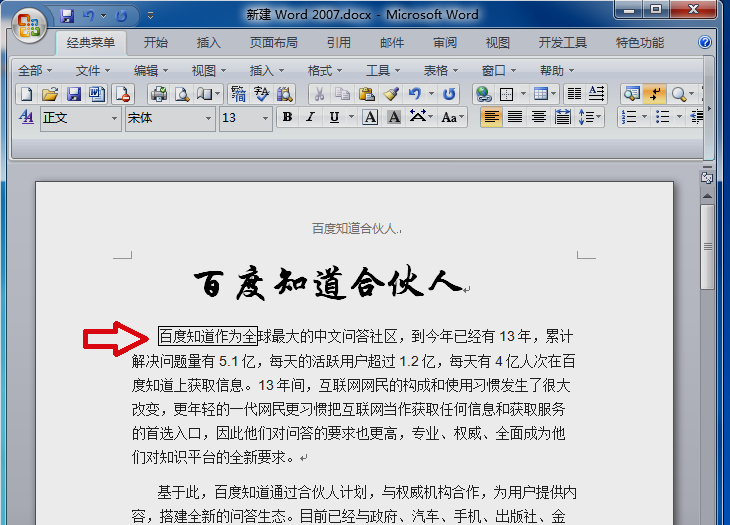Click the Office orb button
The image size is (730, 525).
point(29,25)
